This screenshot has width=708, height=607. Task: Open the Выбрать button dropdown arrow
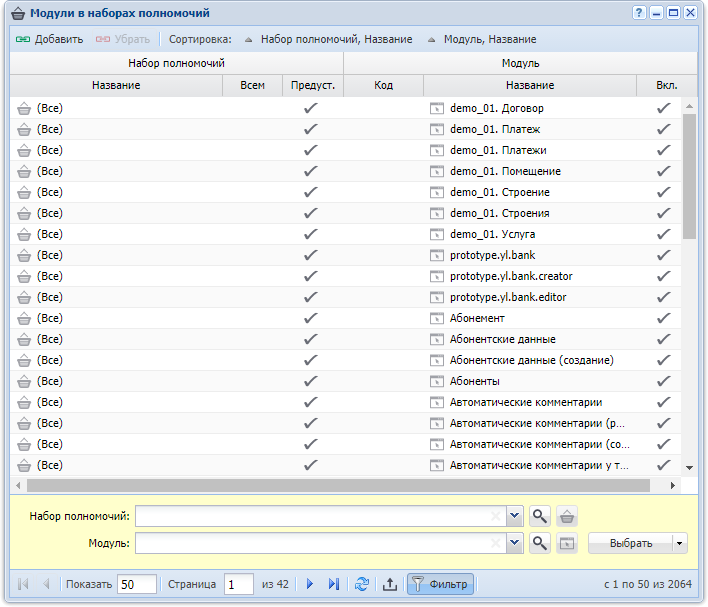tap(680, 543)
